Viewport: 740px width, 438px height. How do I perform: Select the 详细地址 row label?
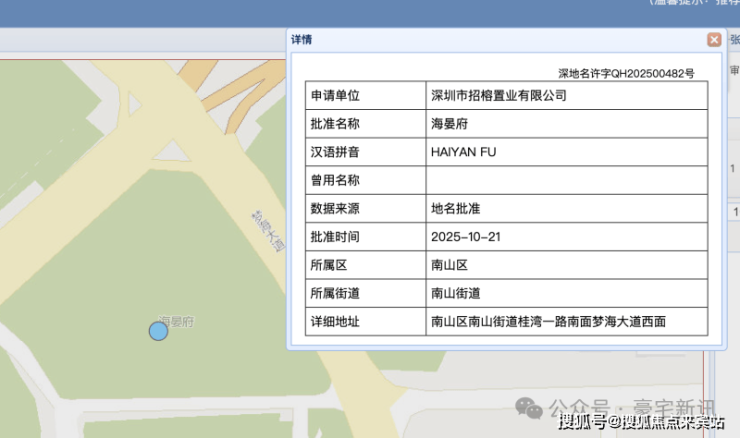click(335, 322)
